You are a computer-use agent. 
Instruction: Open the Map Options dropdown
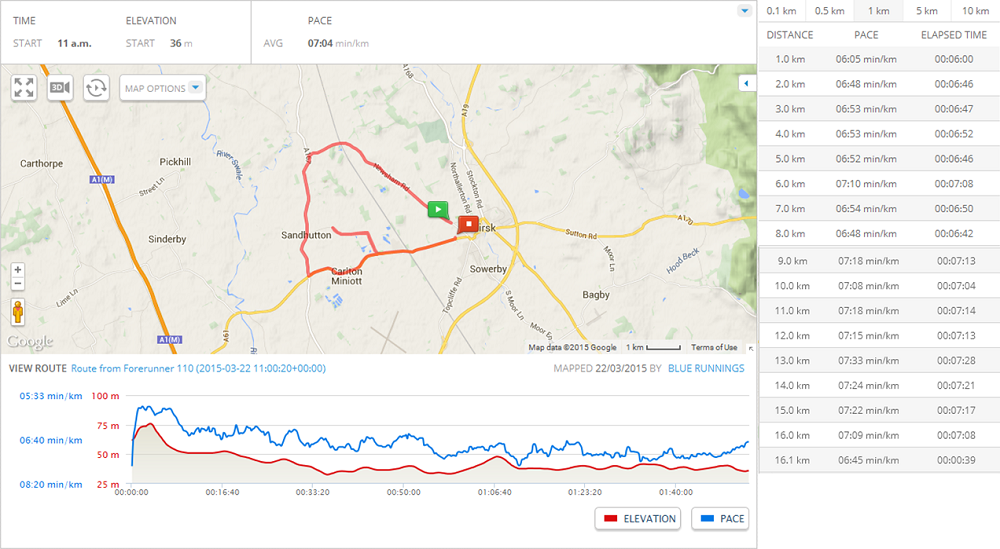[x=162, y=88]
